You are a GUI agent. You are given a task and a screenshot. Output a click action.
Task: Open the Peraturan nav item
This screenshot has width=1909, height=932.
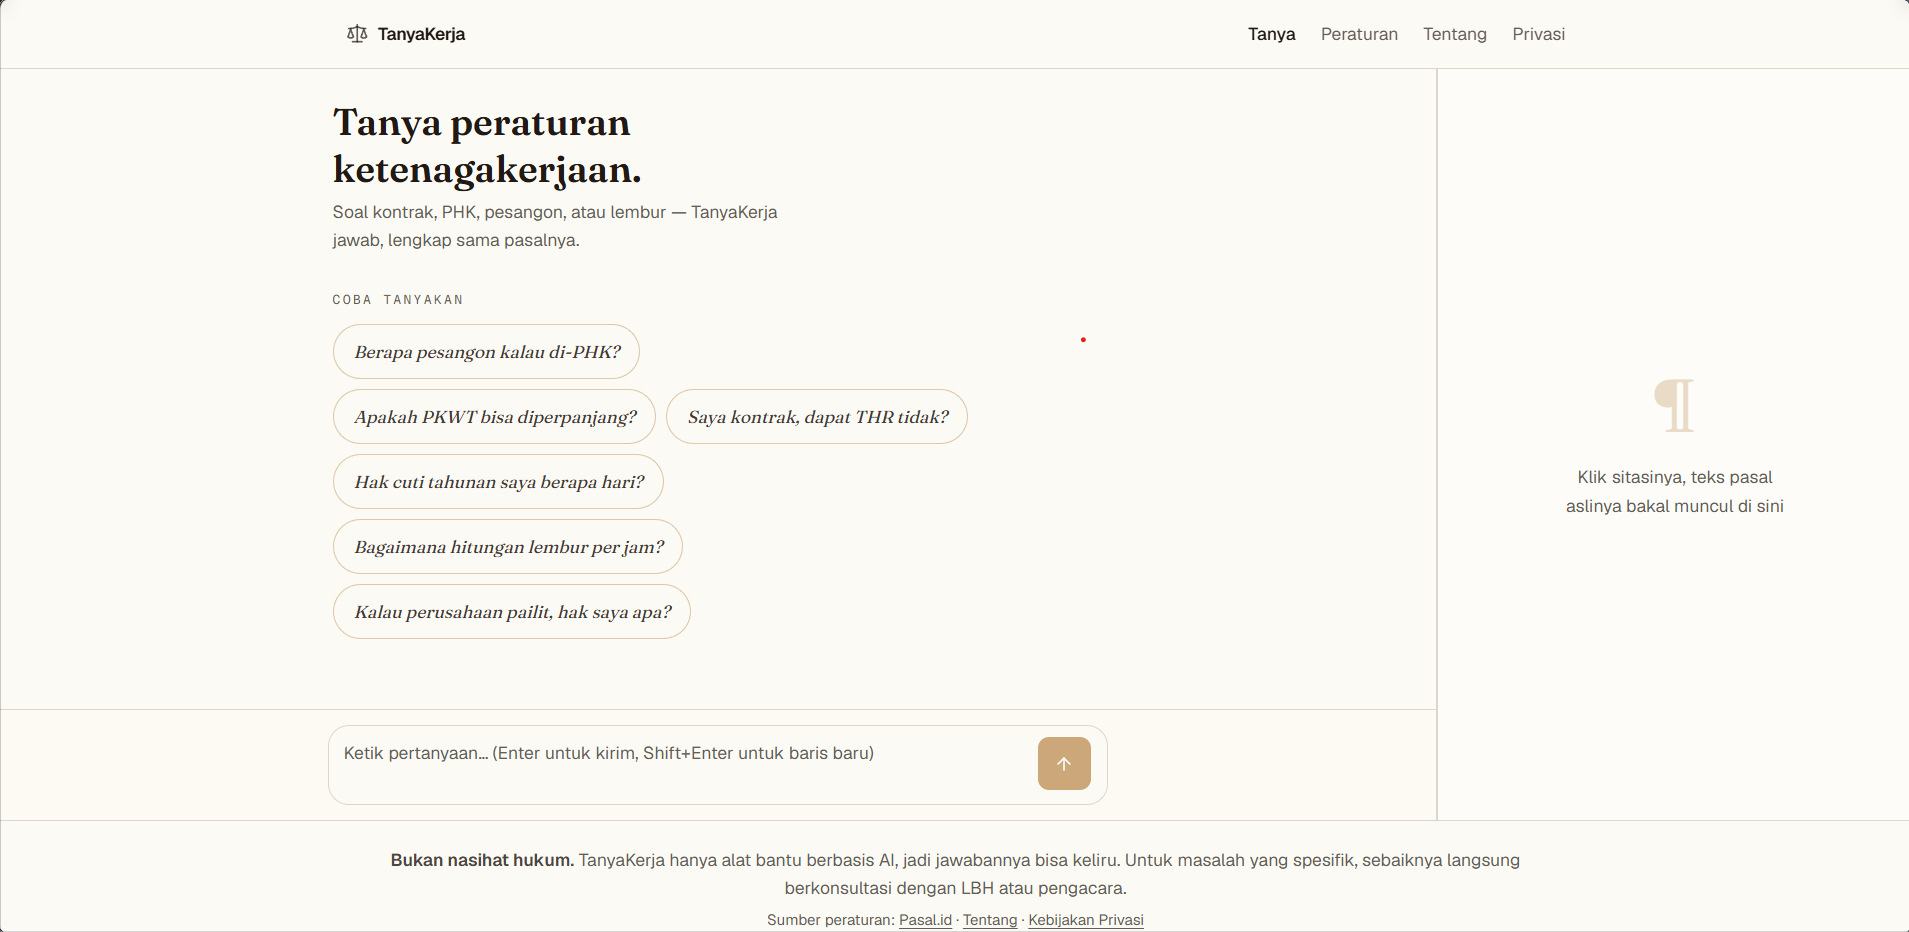tap(1359, 34)
